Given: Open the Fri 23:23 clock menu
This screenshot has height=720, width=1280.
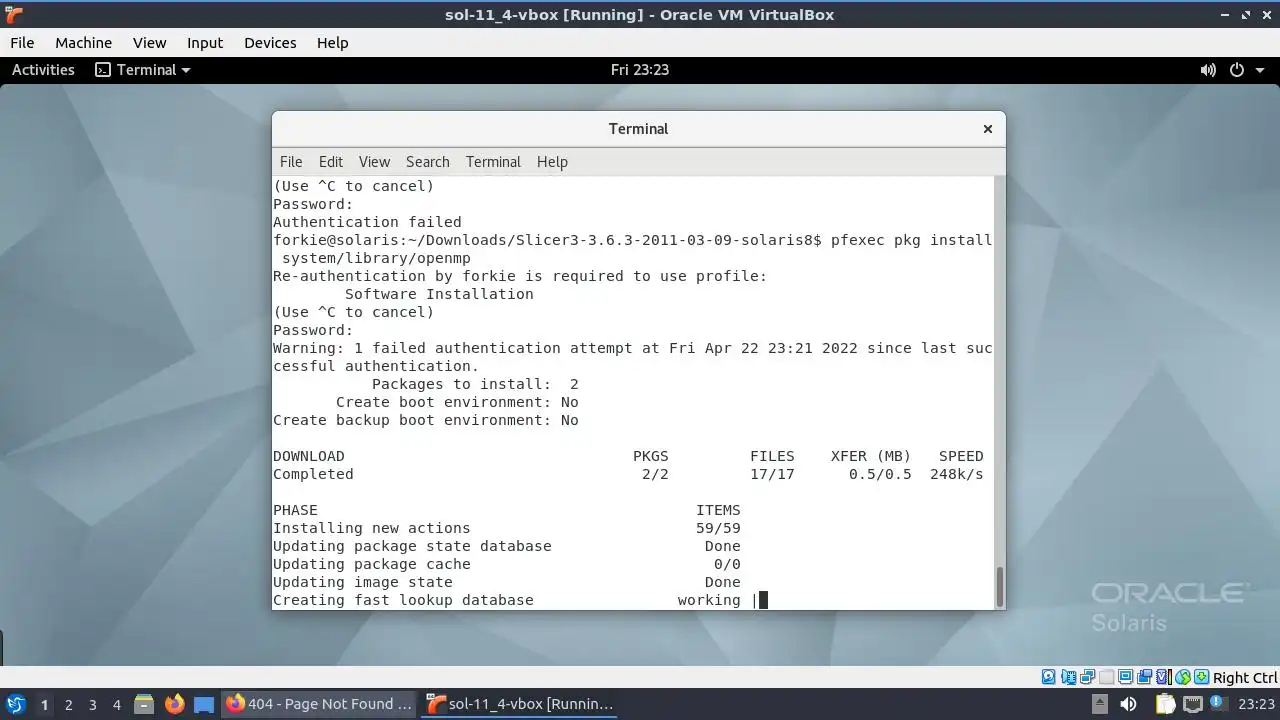Looking at the screenshot, I should point(640,70).
